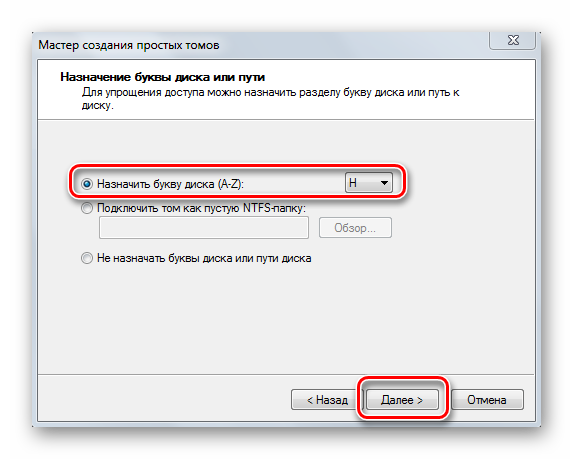Choose the 'Не назначать буквы диска' radio option

[x=87, y=258]
